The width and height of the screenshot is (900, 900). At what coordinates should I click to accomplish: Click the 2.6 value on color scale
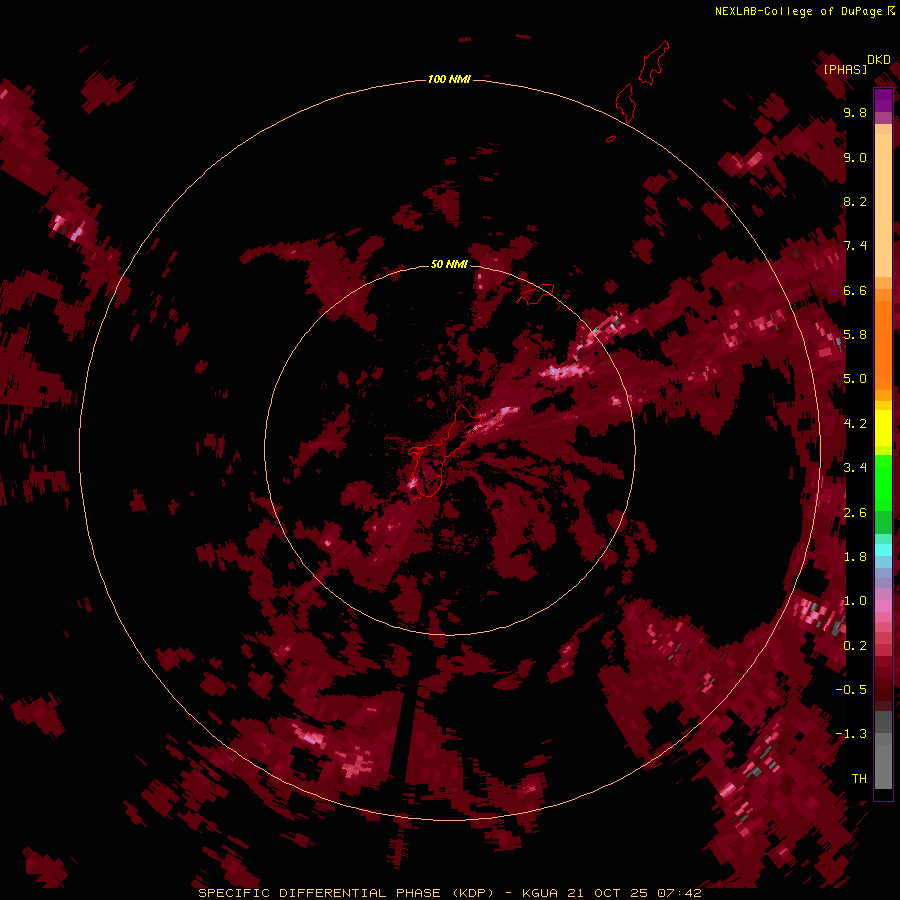tap(855, 513)
